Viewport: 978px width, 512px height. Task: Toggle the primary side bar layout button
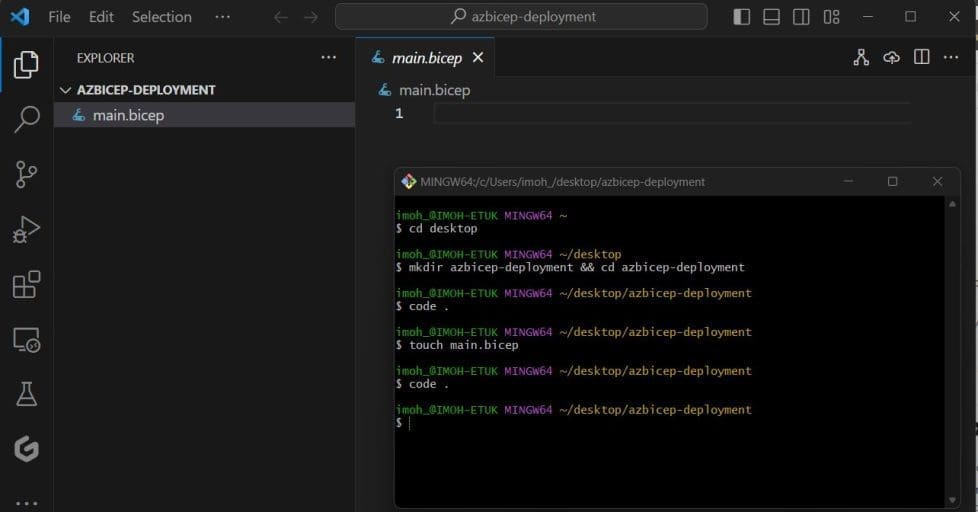click(741, 17)
